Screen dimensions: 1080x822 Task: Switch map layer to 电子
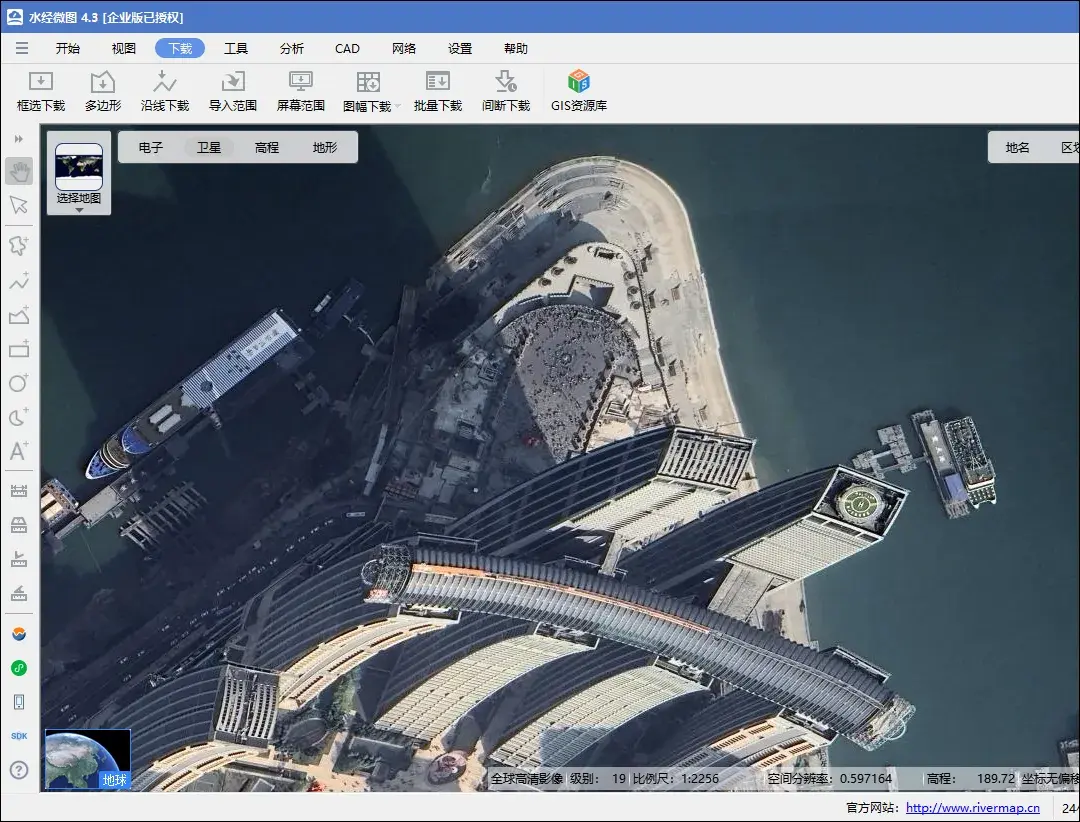[151, 147]
